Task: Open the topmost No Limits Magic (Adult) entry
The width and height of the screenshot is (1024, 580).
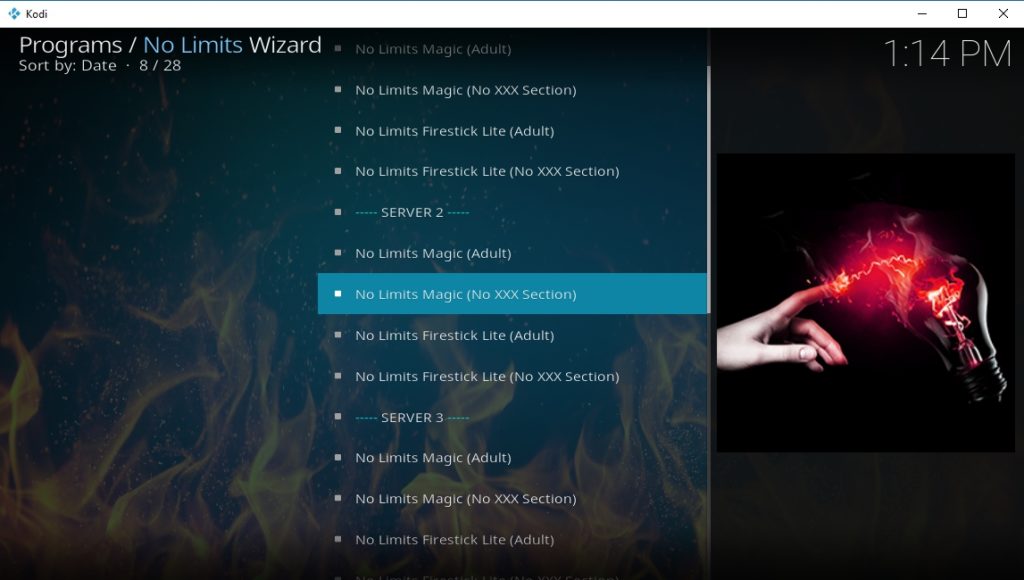Action: click(512, 49)
